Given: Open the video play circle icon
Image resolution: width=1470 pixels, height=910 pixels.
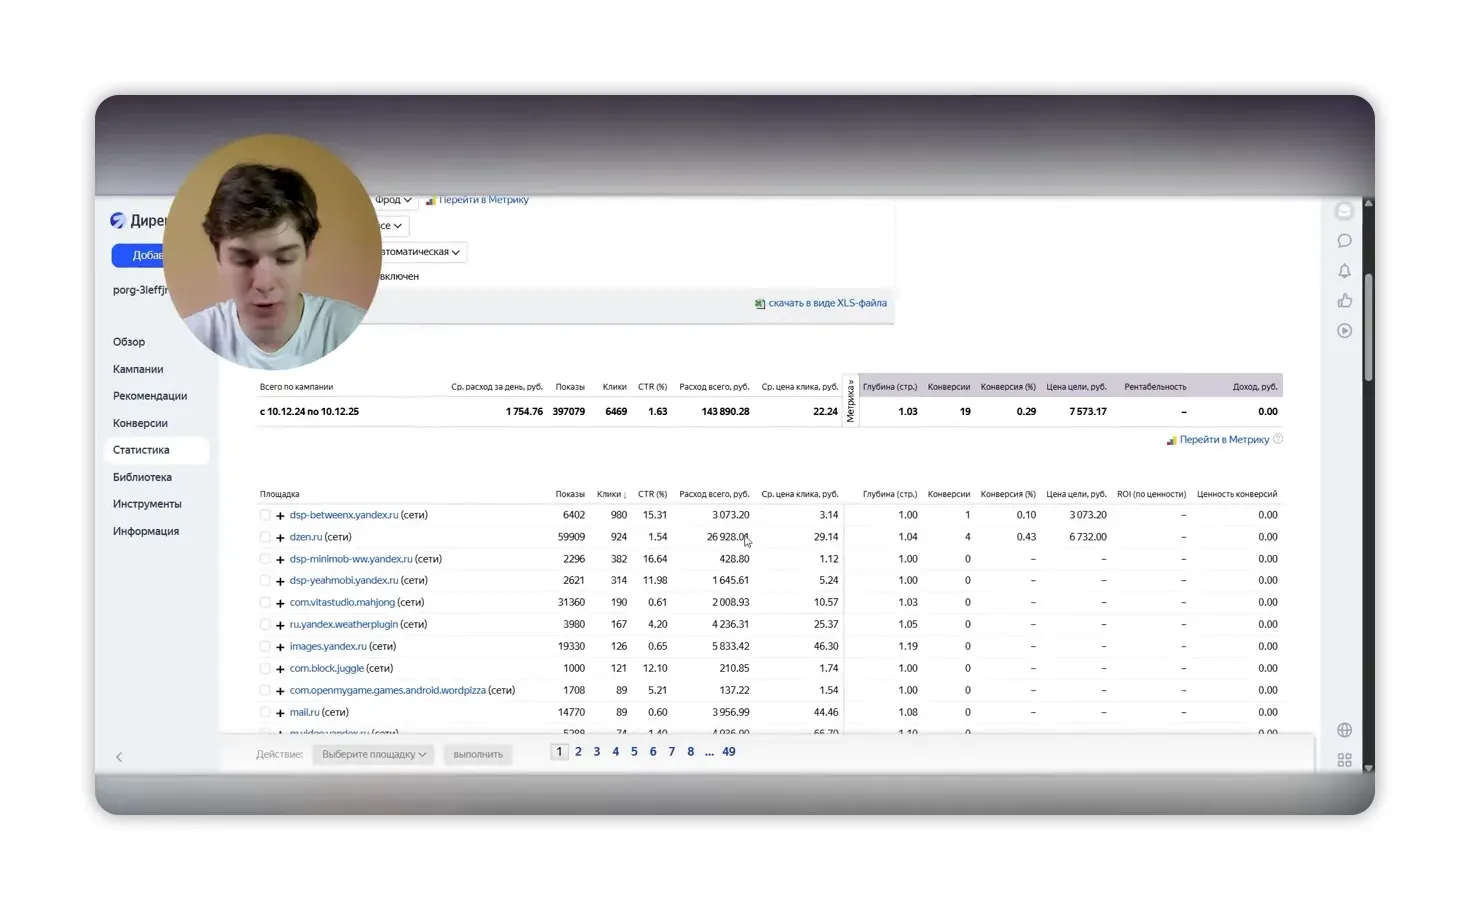Looking at the screenshot, I should tap(1344, 331).
